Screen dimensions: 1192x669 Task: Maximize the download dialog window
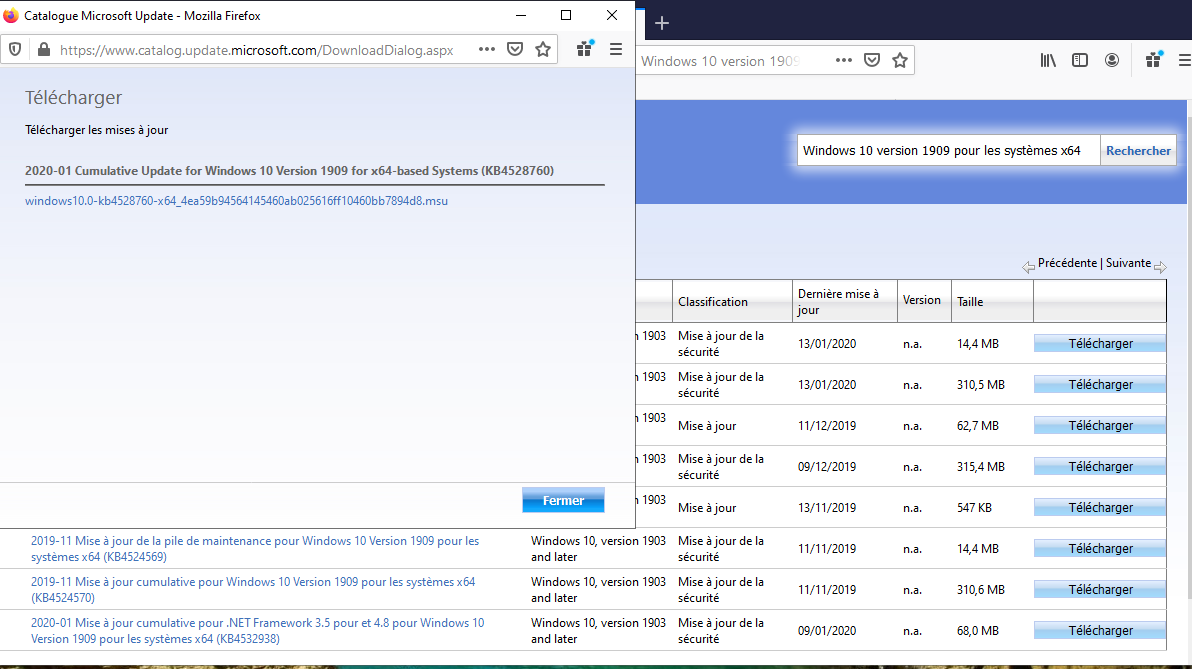[x=566, y=15]
